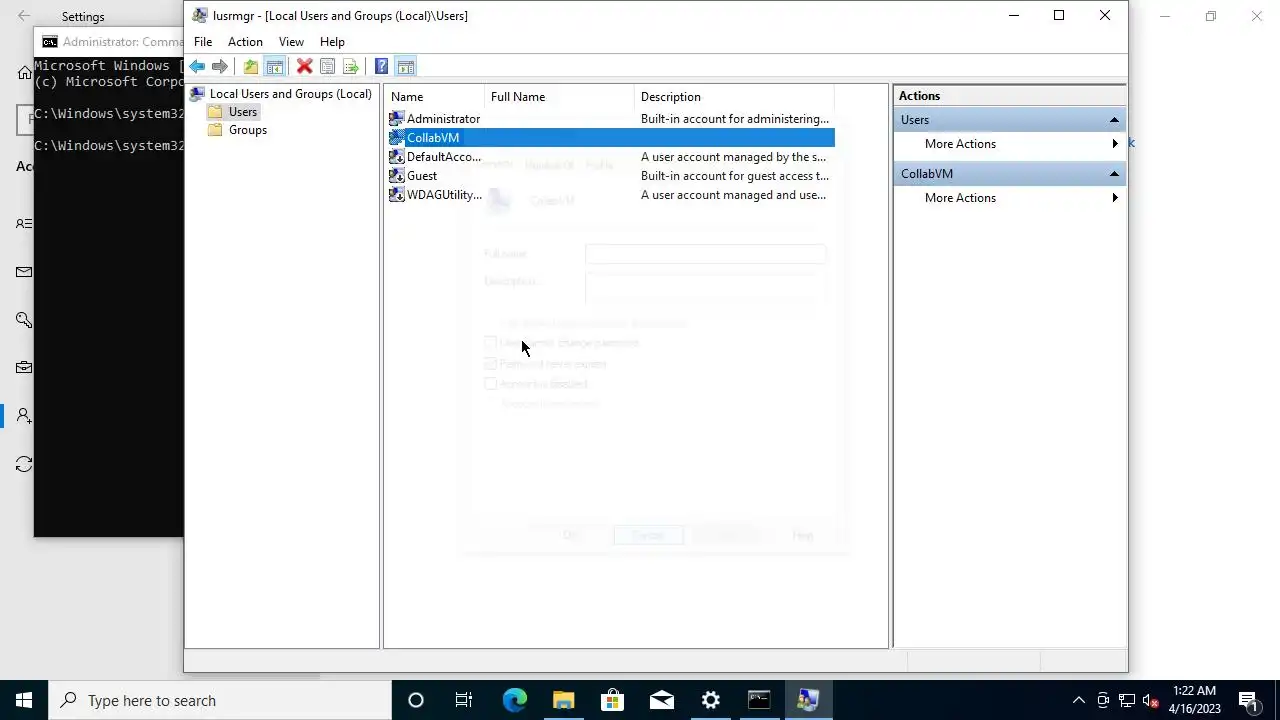Open Family & other users icon in Settings
Image resolution: width=1280 pixels, height=720 pixels.
[24, 416]
